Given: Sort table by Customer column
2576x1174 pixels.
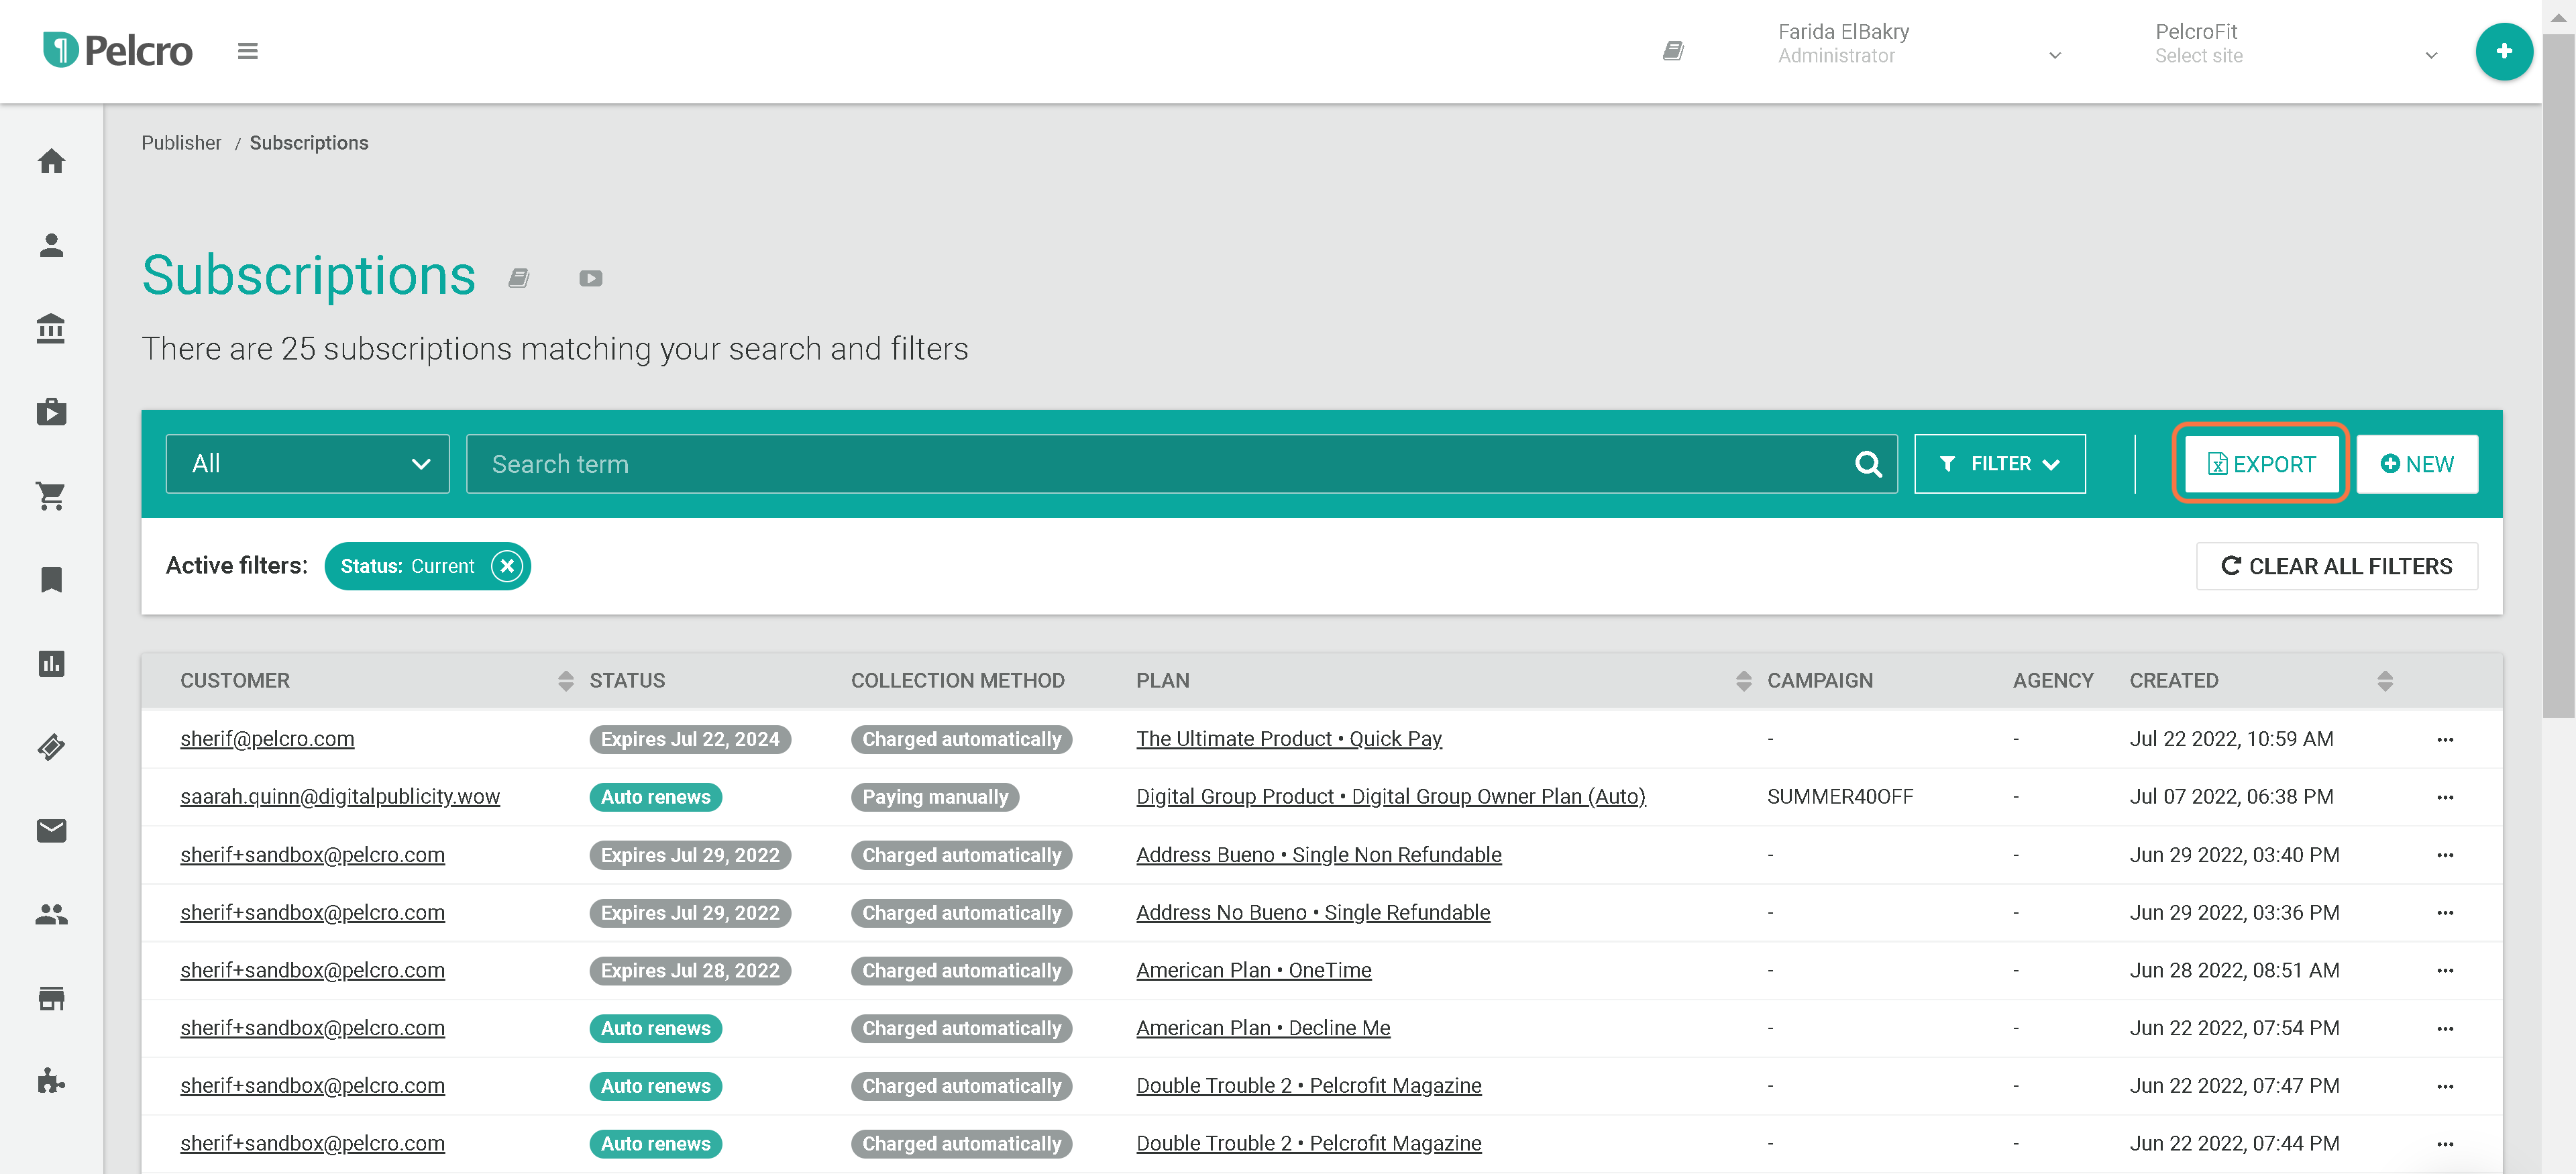Looking at the screenshot, I should point(565,681).
